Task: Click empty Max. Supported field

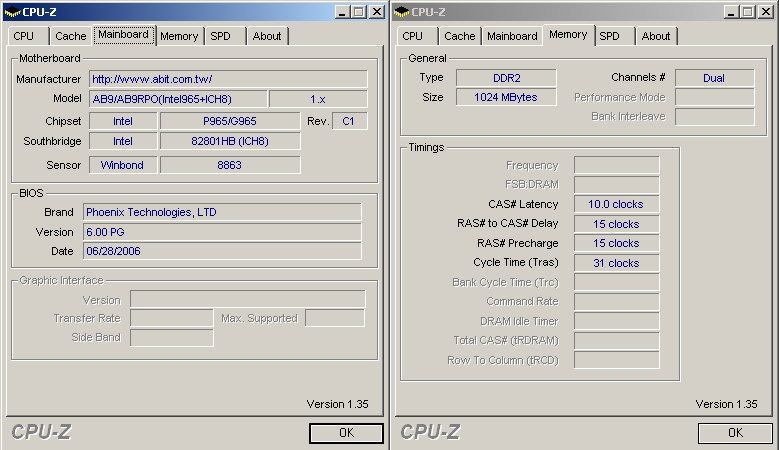Action: coord(335,318)
